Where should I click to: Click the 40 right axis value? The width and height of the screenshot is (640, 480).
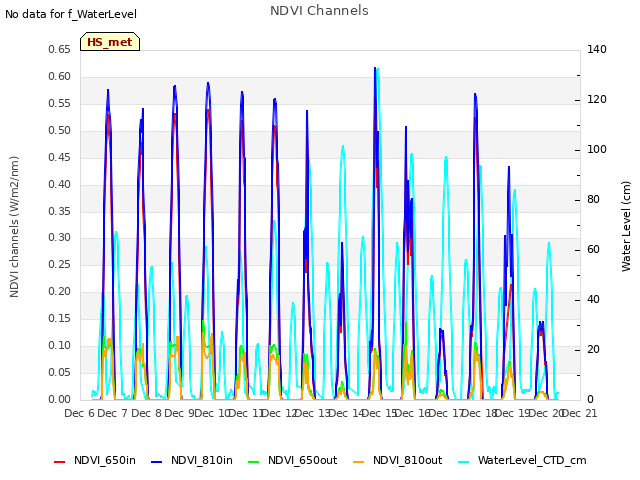pos(593,300)
